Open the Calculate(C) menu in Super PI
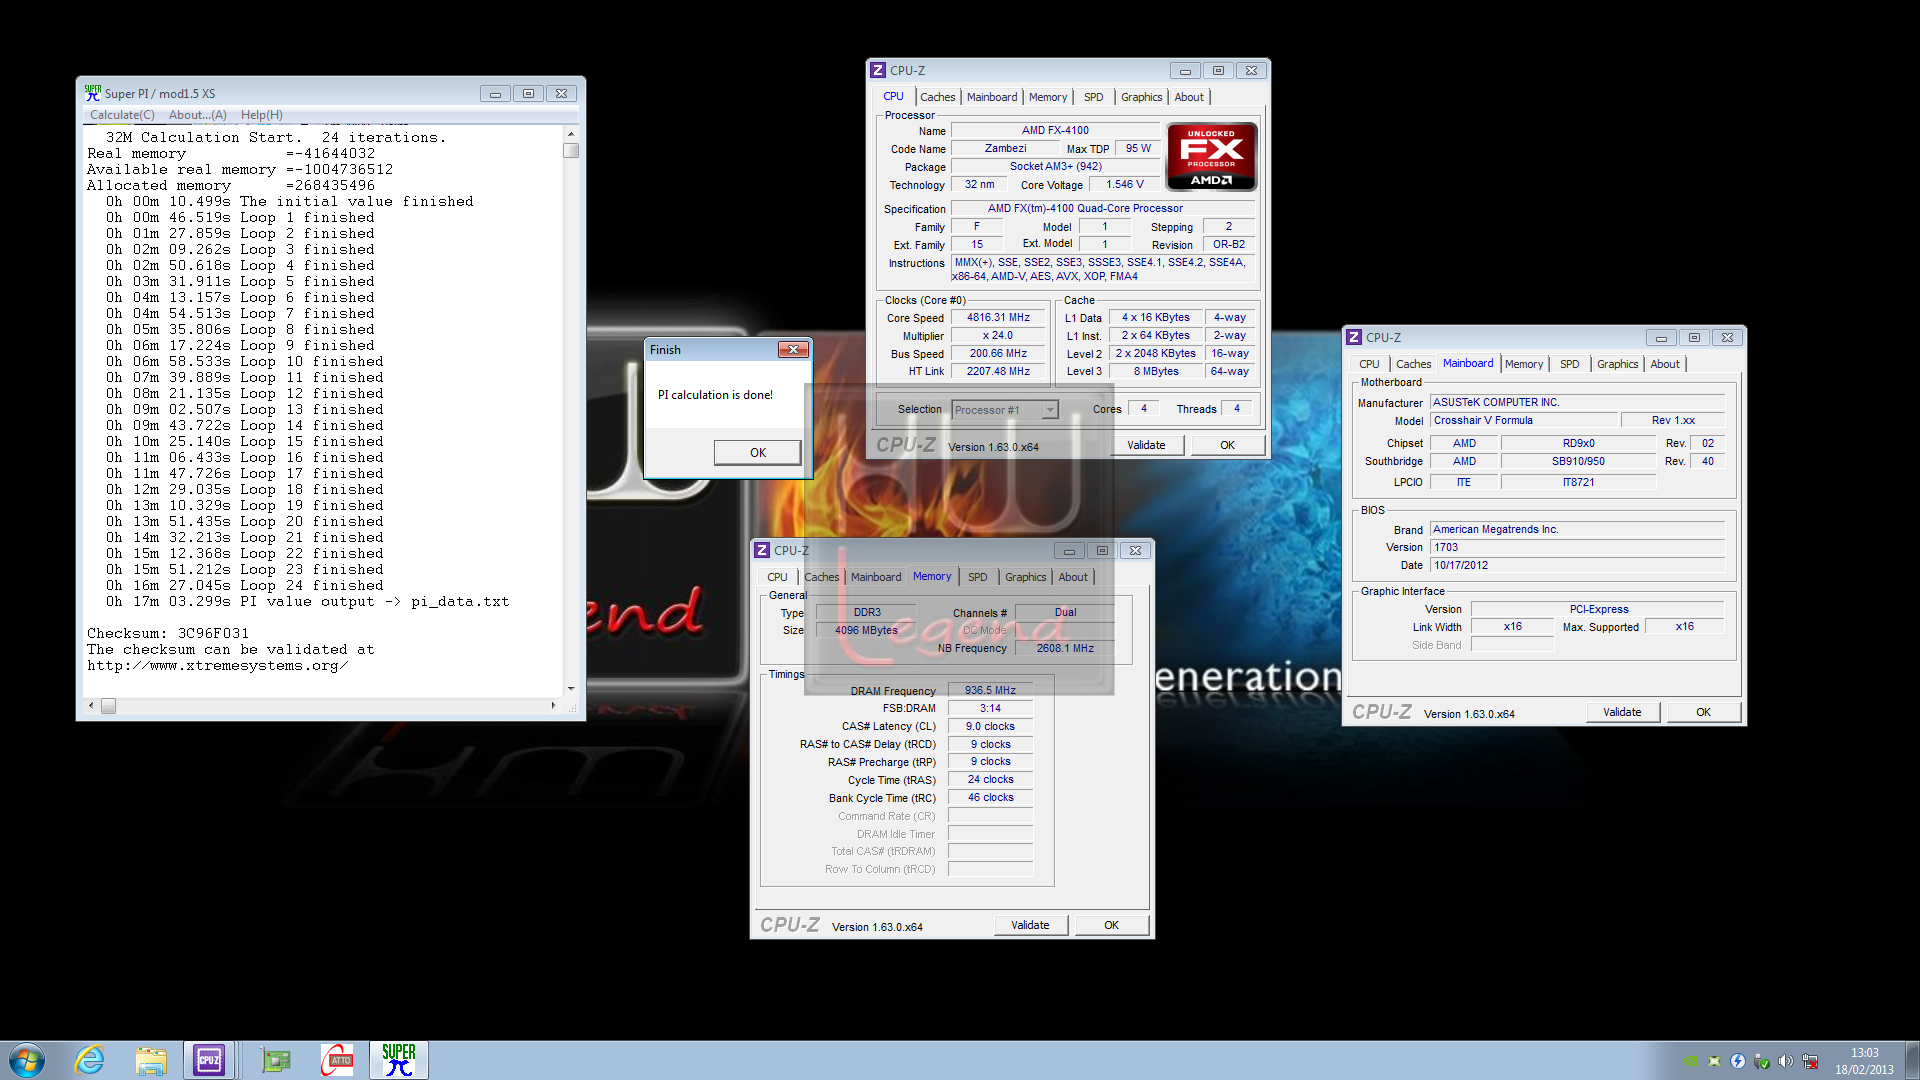This screenshot has height=1080, width=1920. [122, 115]
